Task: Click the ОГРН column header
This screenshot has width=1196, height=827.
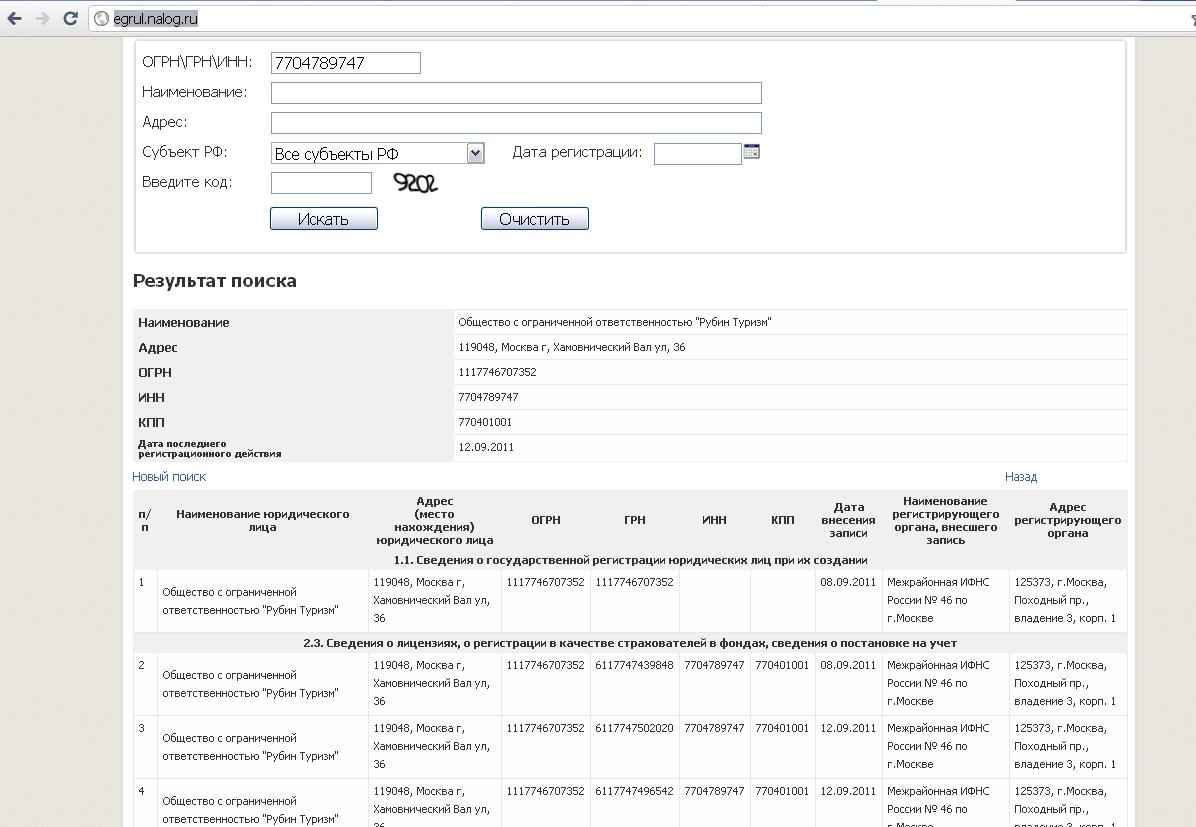Action: coord(545,520)
